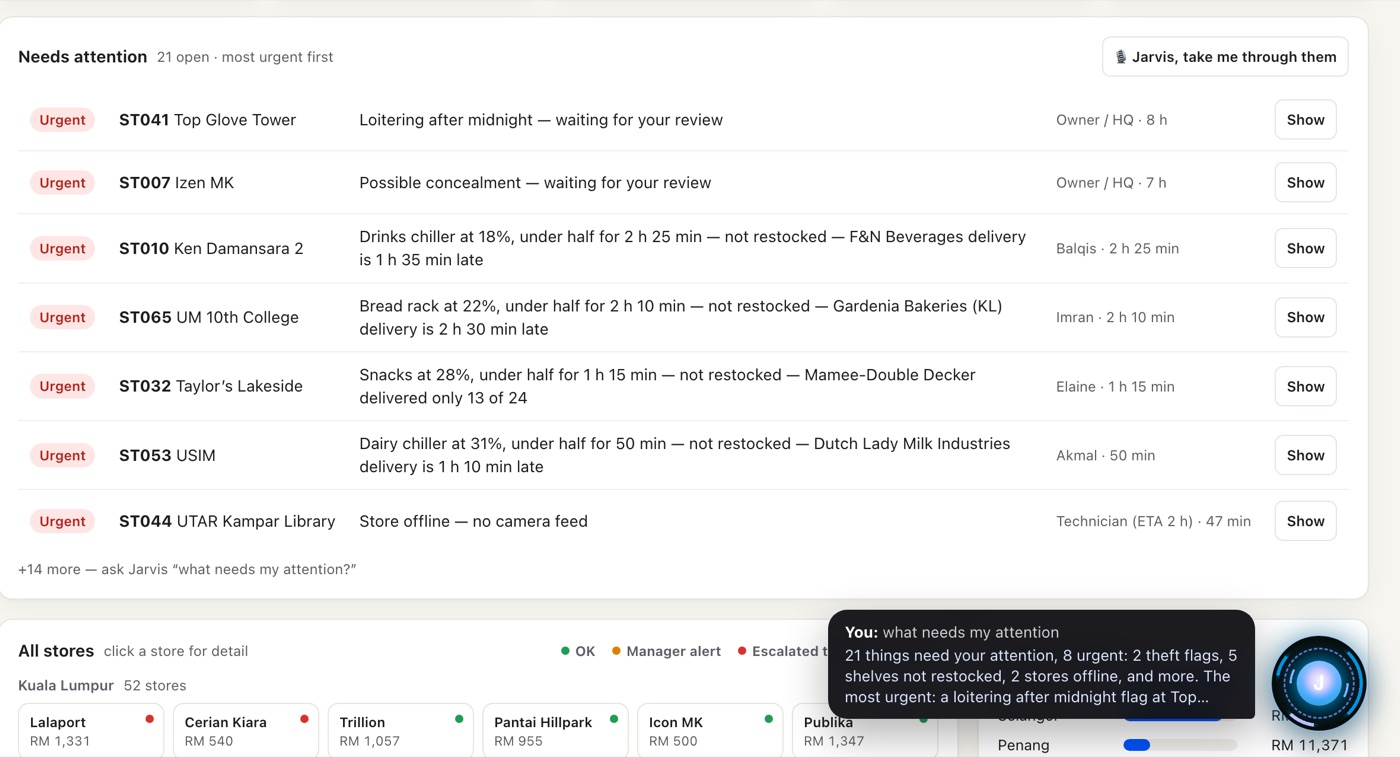This screenshot has width=1400, height=757.
Task: Select store name "ST007 Izen MK"
Action: tap(176, 183)
